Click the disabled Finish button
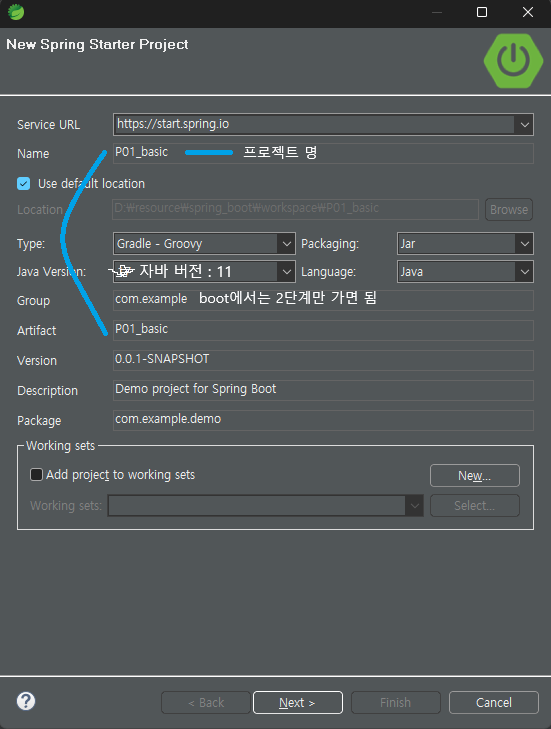The height and width of the screenshot is (729, 551). [x=396, y=702]
